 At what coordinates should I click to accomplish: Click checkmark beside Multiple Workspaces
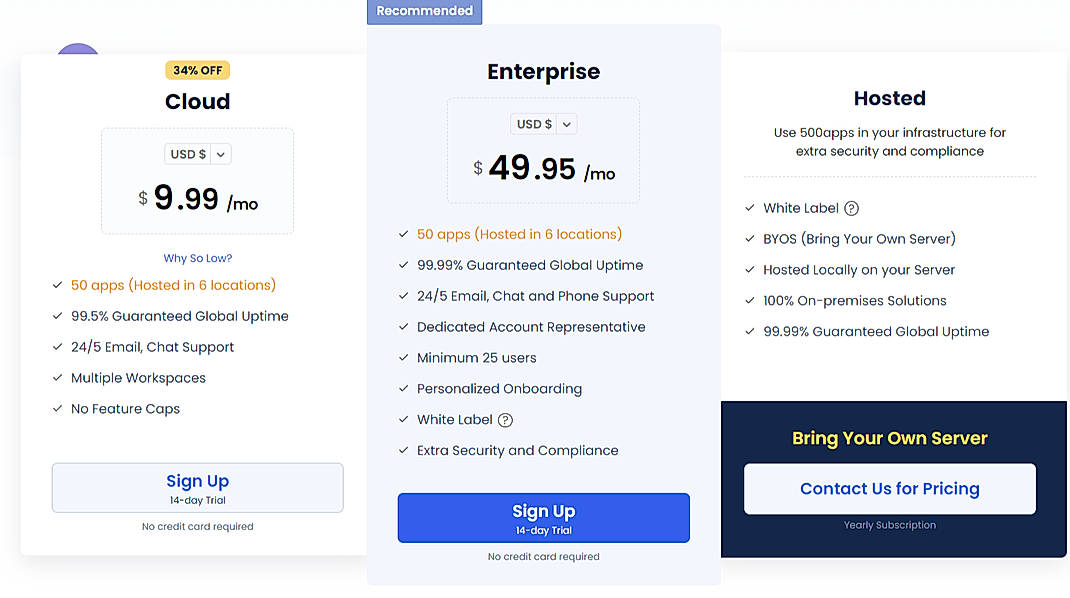click(x=57, y=378)
